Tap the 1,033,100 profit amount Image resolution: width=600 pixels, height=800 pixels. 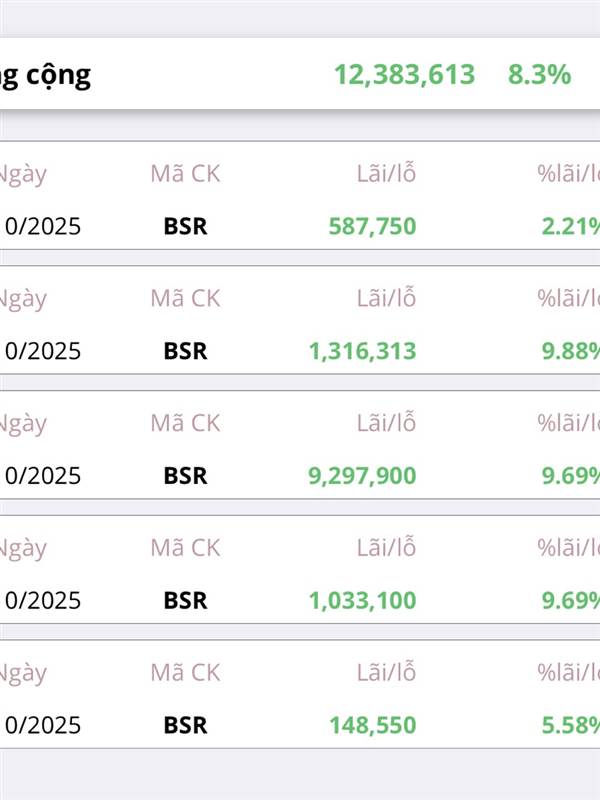tap(362, 601)
